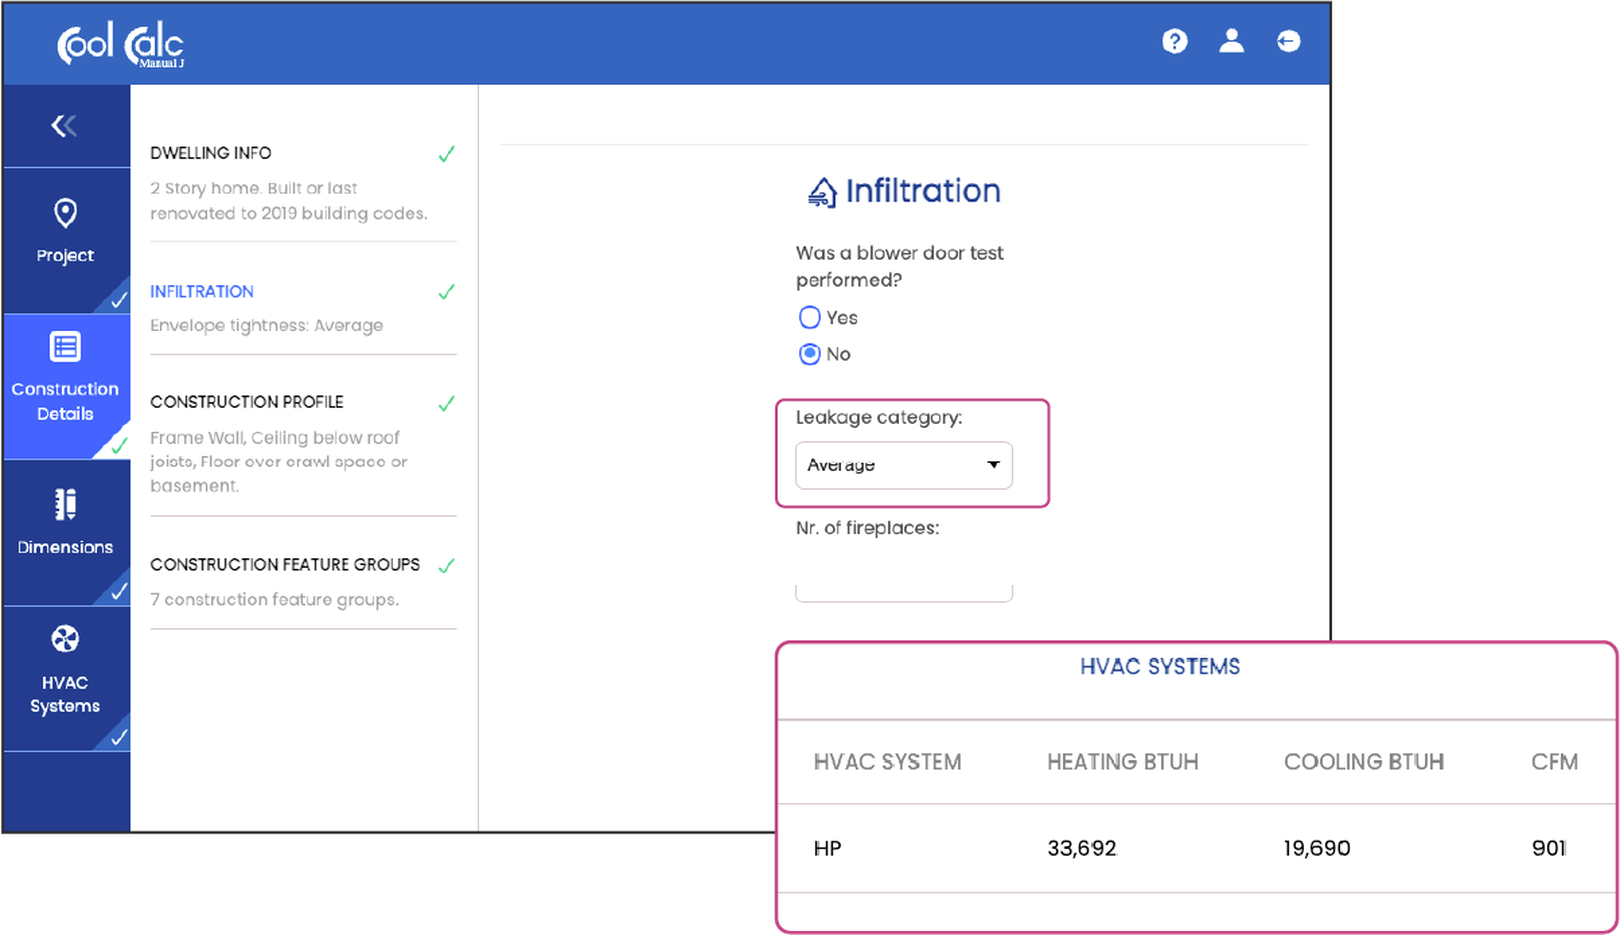Click the Nr. of fireplaces field
Screen dimensions: 1620x935
pyautogui.click(x=903, y=590)
